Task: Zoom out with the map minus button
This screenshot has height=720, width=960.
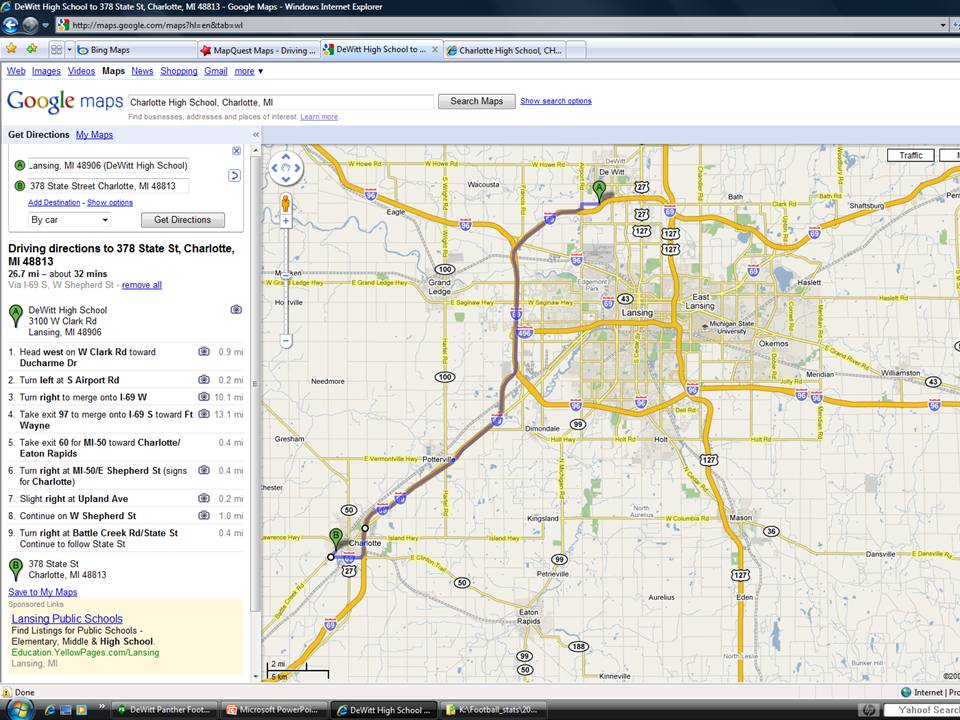Action: click(x=286, y=340)
